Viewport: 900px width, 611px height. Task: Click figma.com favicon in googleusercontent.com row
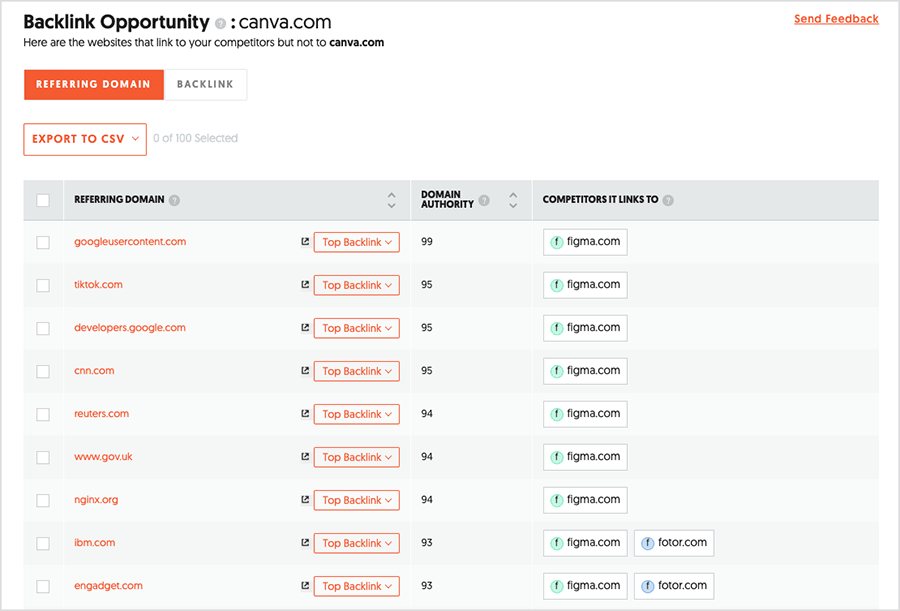tap(556, 242)
